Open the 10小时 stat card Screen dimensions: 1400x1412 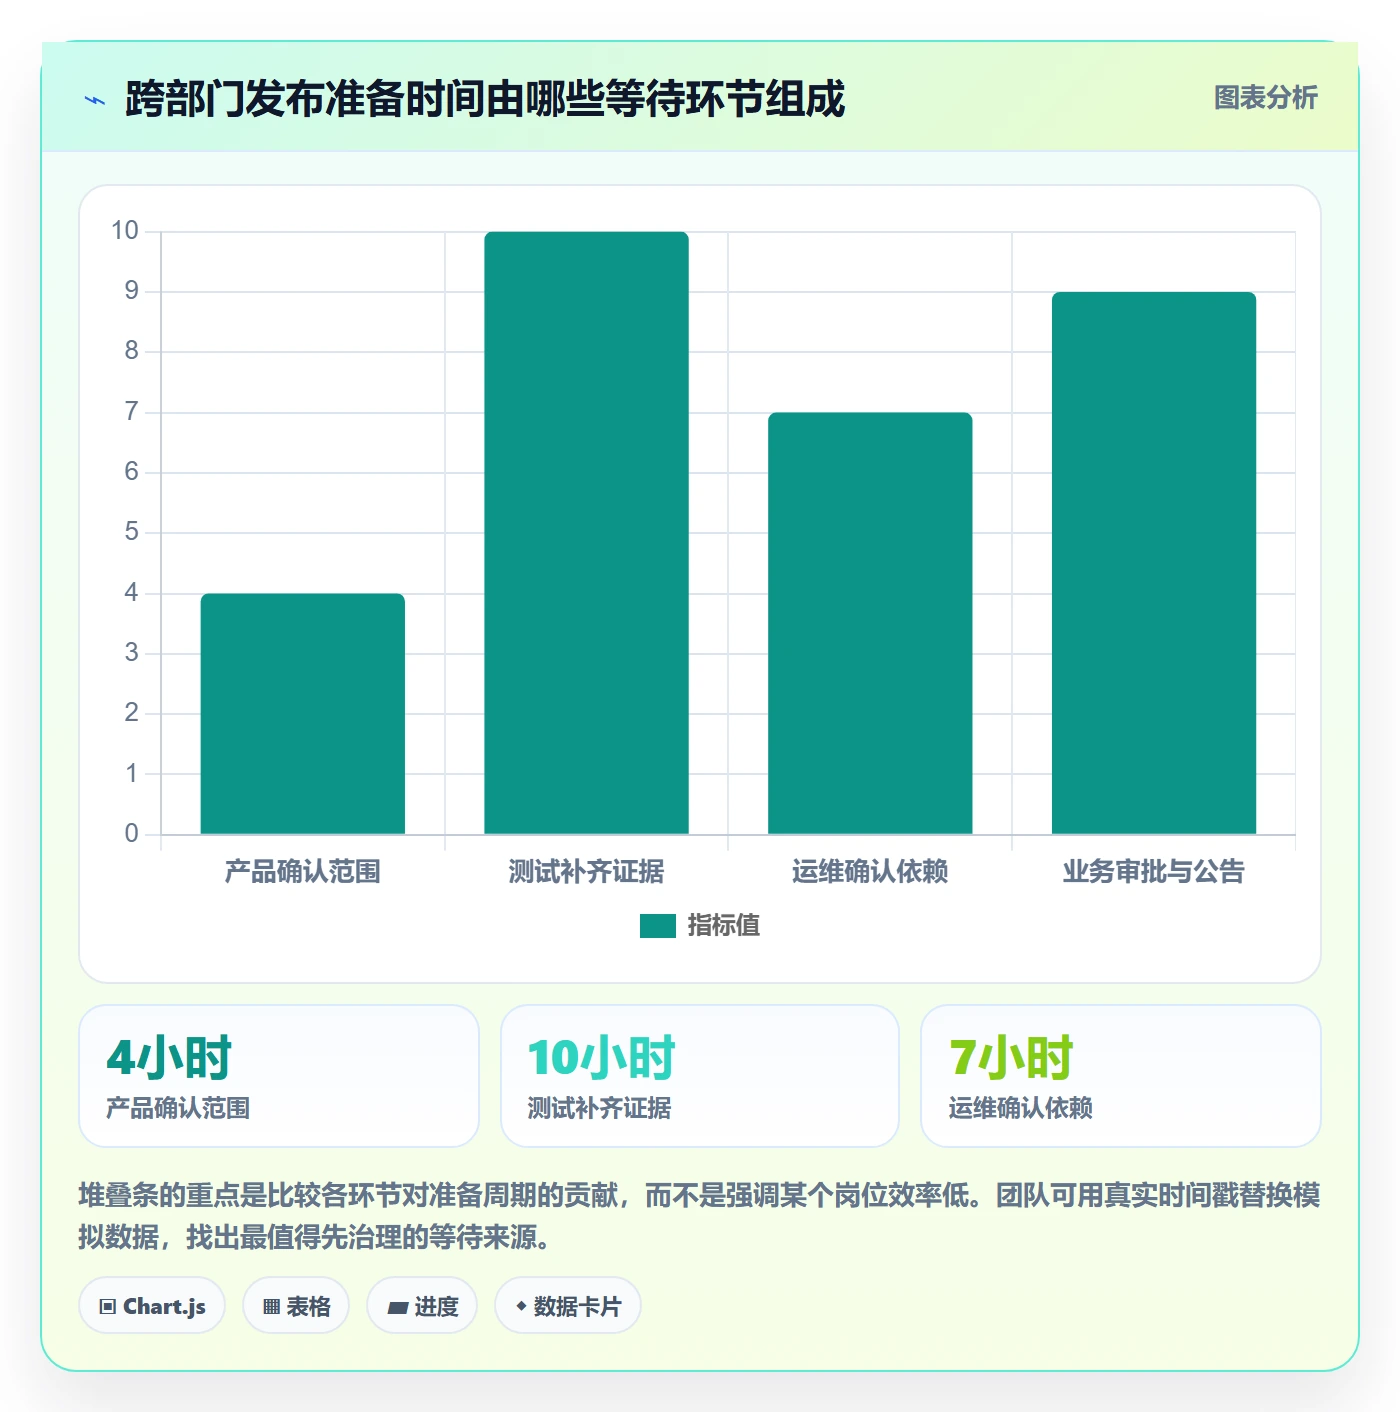(700, 1076)
